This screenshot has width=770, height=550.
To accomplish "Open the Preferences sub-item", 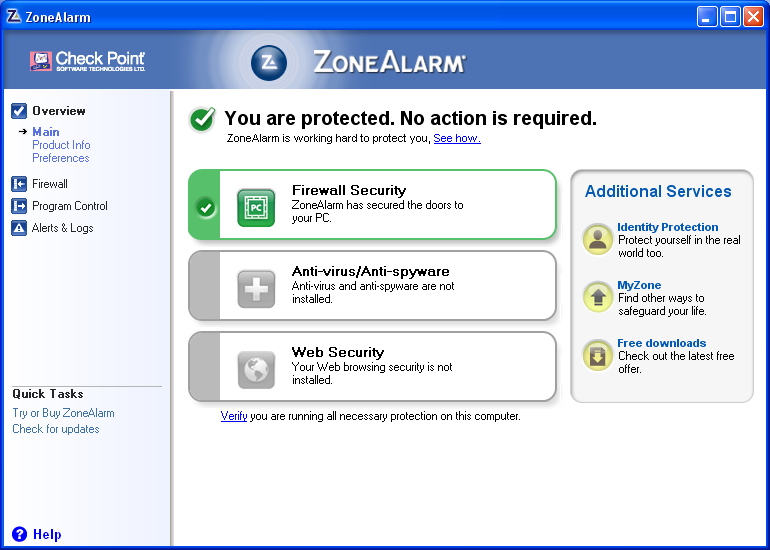I will pyautogui.click(x=61, y=158).
